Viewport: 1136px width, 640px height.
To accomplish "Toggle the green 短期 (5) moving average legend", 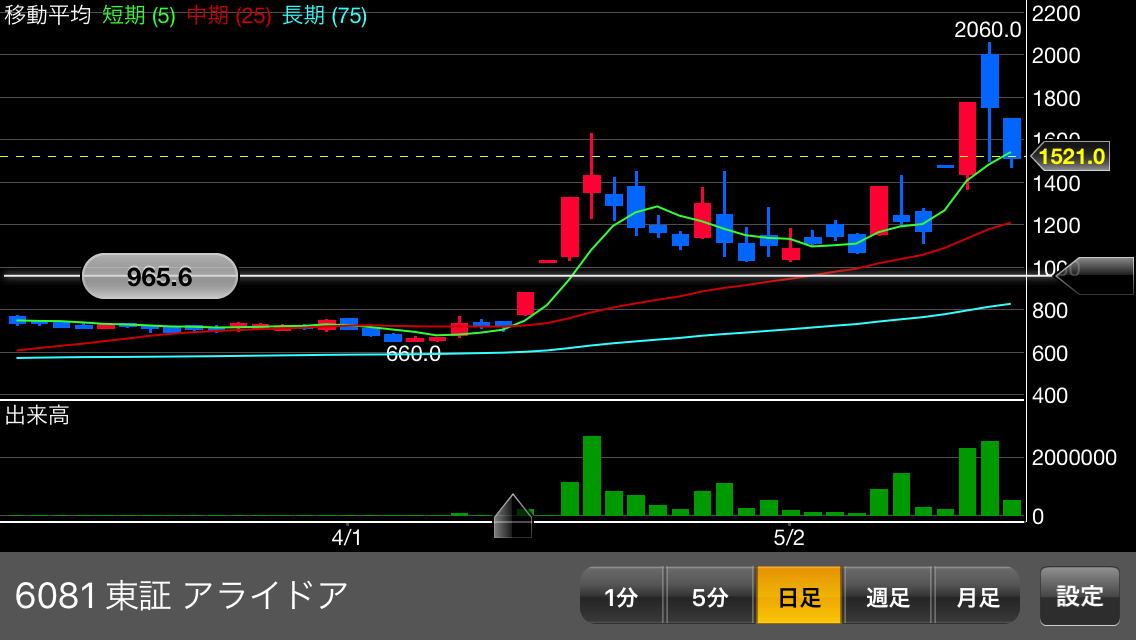I will pos(139,16).
